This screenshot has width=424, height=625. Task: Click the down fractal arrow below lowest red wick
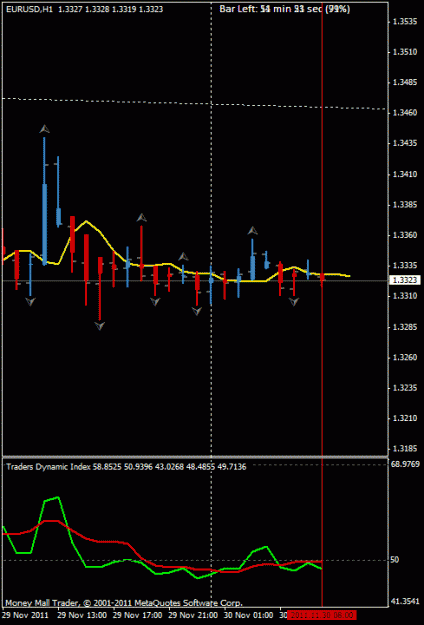tap(100, 326)
